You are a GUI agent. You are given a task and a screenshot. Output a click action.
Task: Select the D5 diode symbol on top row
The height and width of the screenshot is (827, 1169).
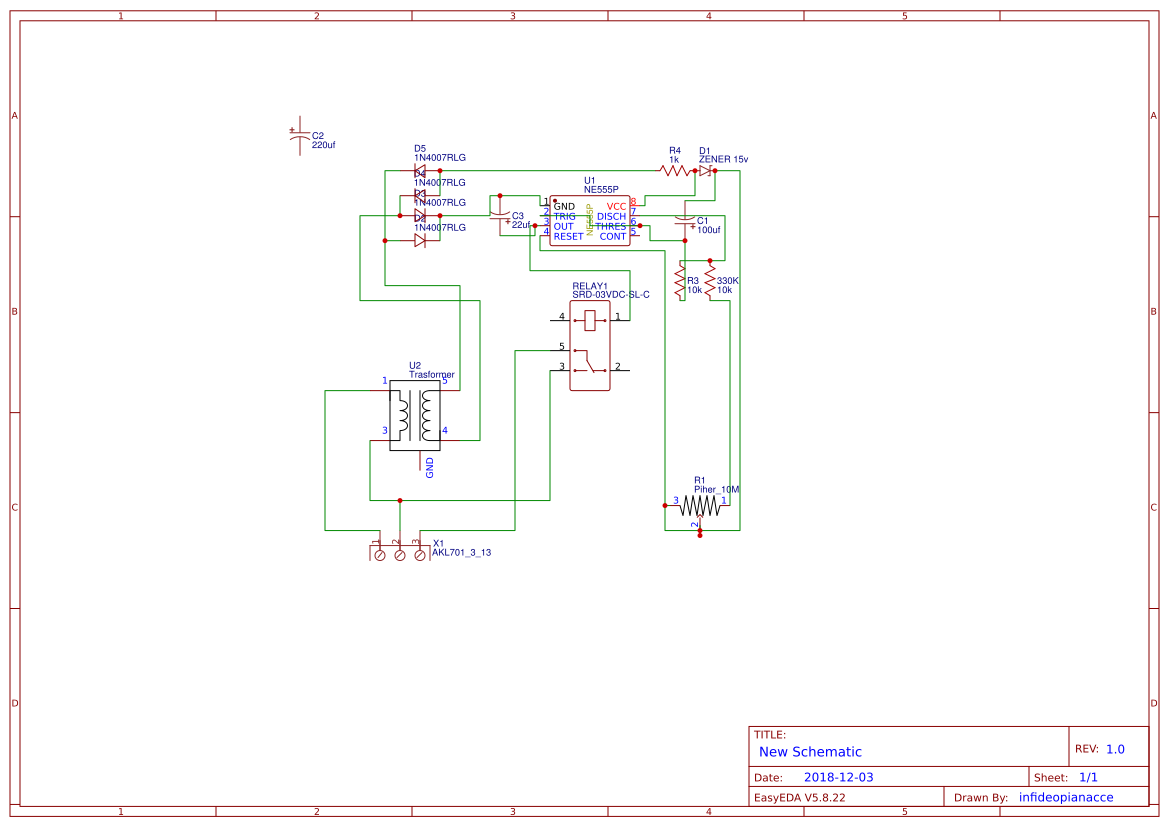tap(420, 171)
